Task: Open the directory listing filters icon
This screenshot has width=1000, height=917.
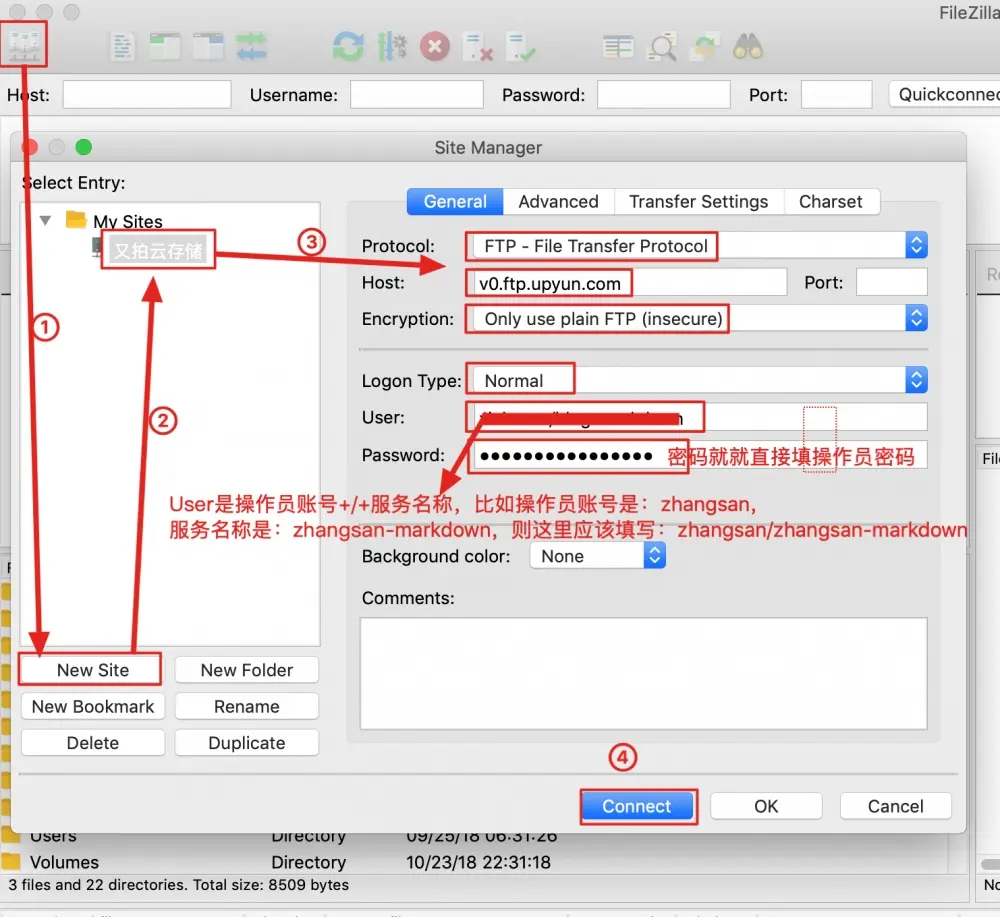Action: [618, 47]
